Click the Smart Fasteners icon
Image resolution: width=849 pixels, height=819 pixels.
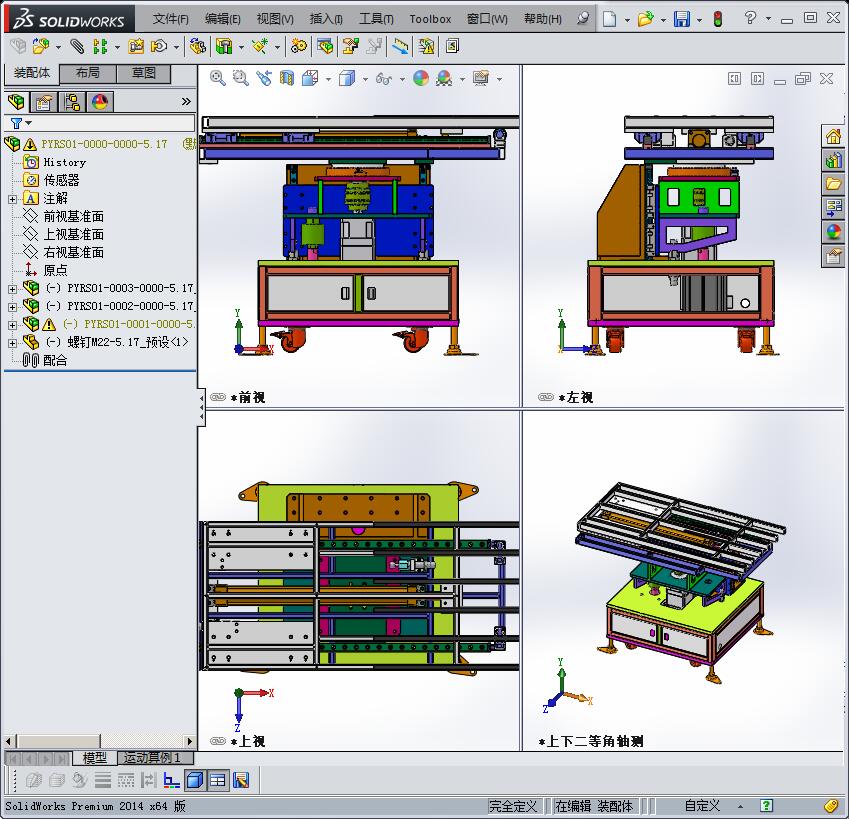click(135, 47)
